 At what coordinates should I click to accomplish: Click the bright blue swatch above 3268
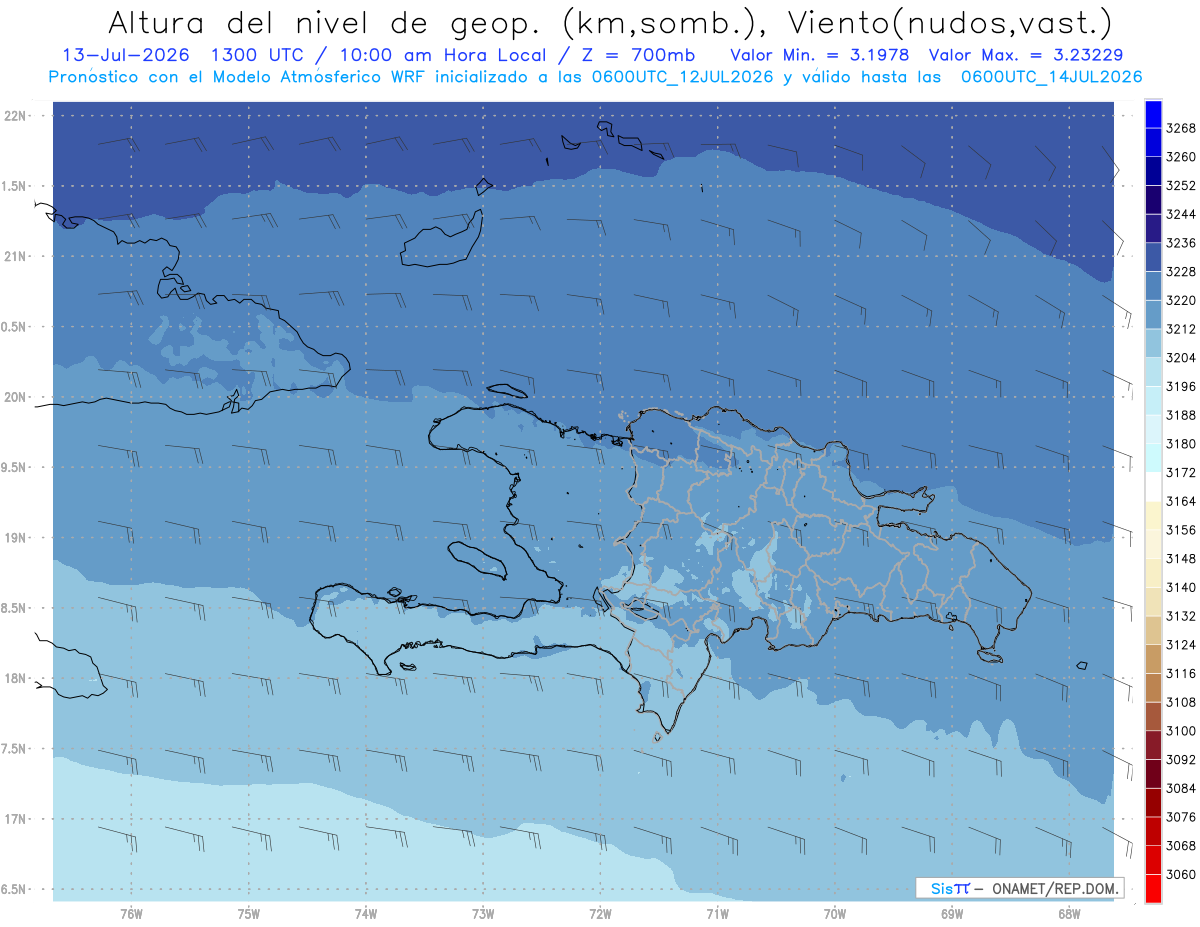1153,114
